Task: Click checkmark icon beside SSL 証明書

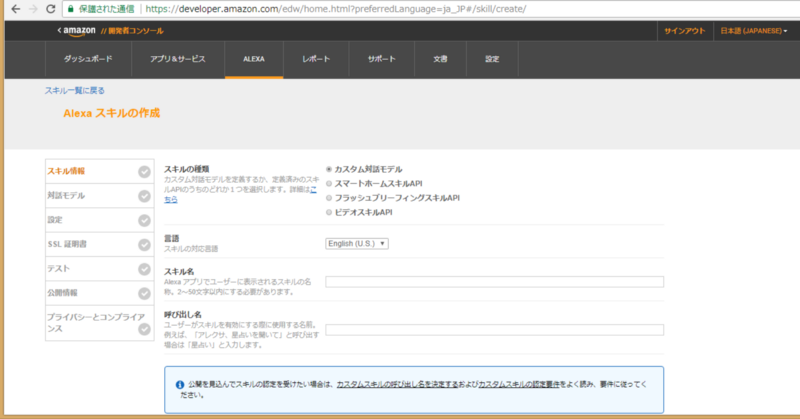Action: [x=144, y=244]
